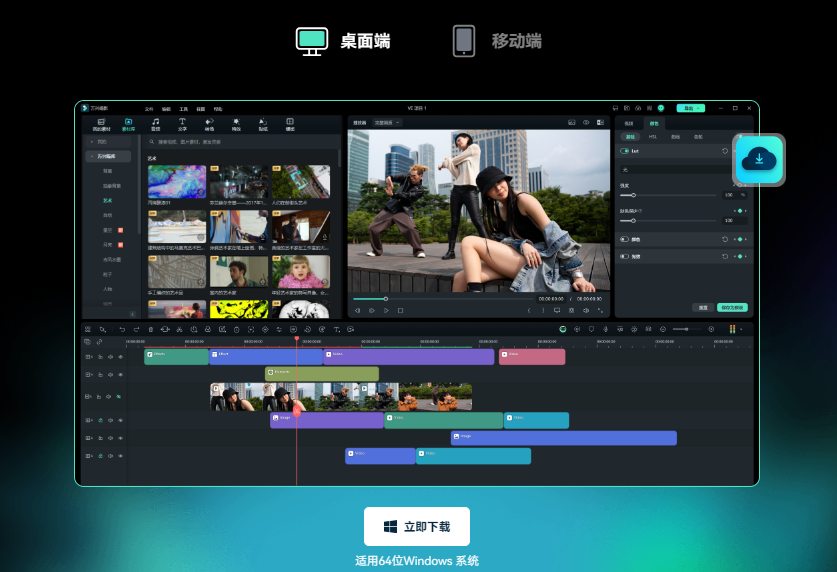Click the mark-in brace icon in player
The height and width of the screenshot is (572, 837).
coord(528,310)
